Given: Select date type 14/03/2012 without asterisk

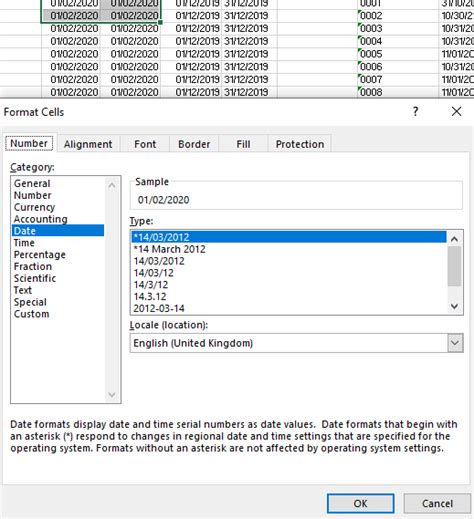Looking at the screenshot, I should [289, 261].
